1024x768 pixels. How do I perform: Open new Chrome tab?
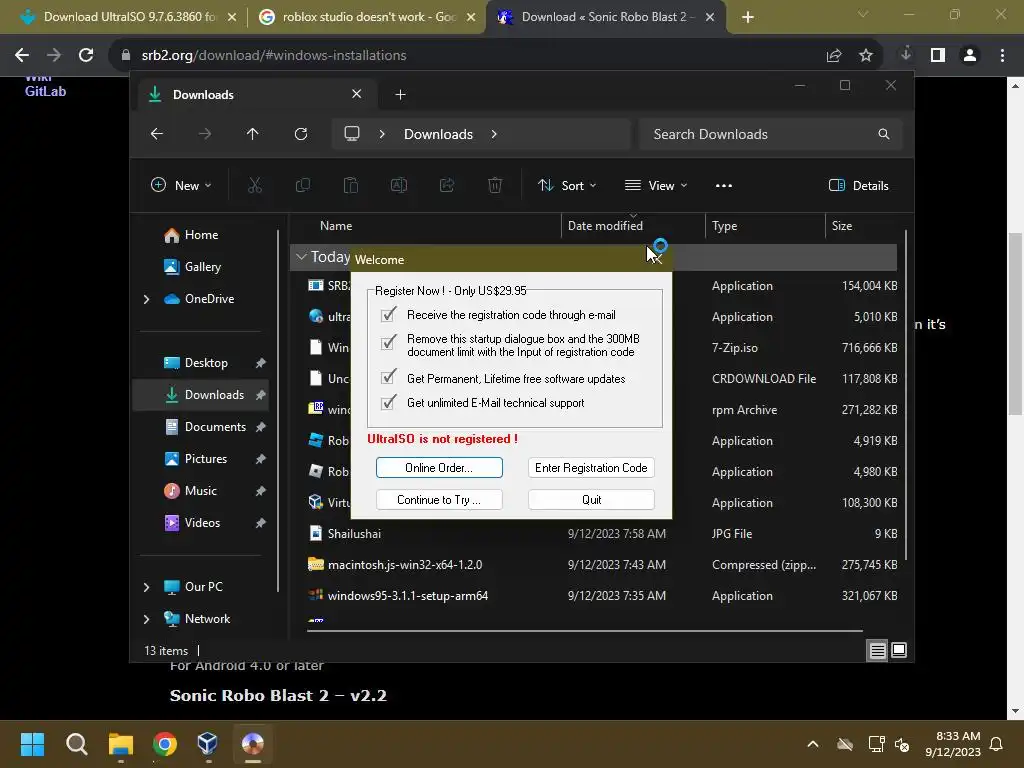(748, 17)
